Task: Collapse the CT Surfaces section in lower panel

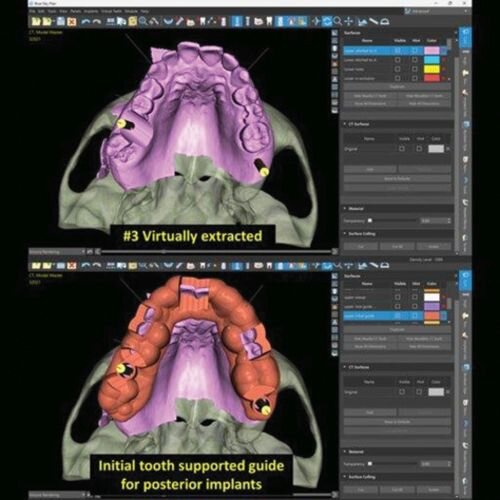Action: click(345, 367)
